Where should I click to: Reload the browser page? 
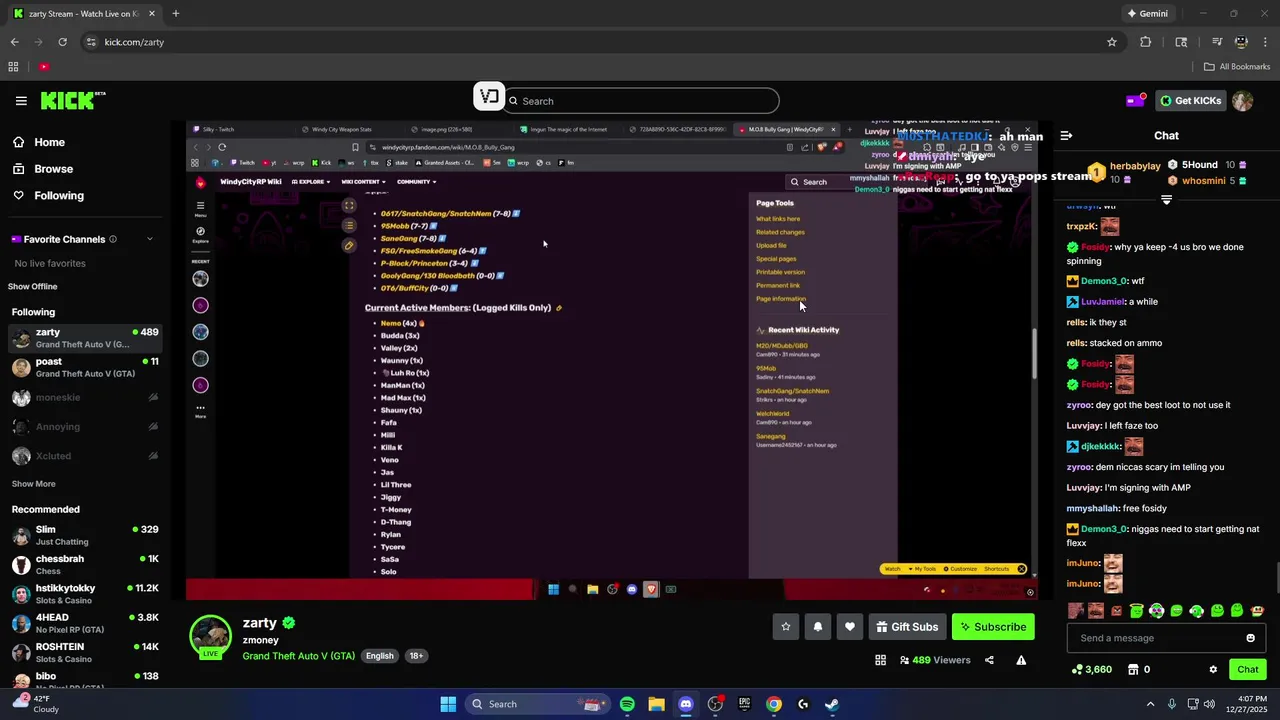tap(62, 42)
